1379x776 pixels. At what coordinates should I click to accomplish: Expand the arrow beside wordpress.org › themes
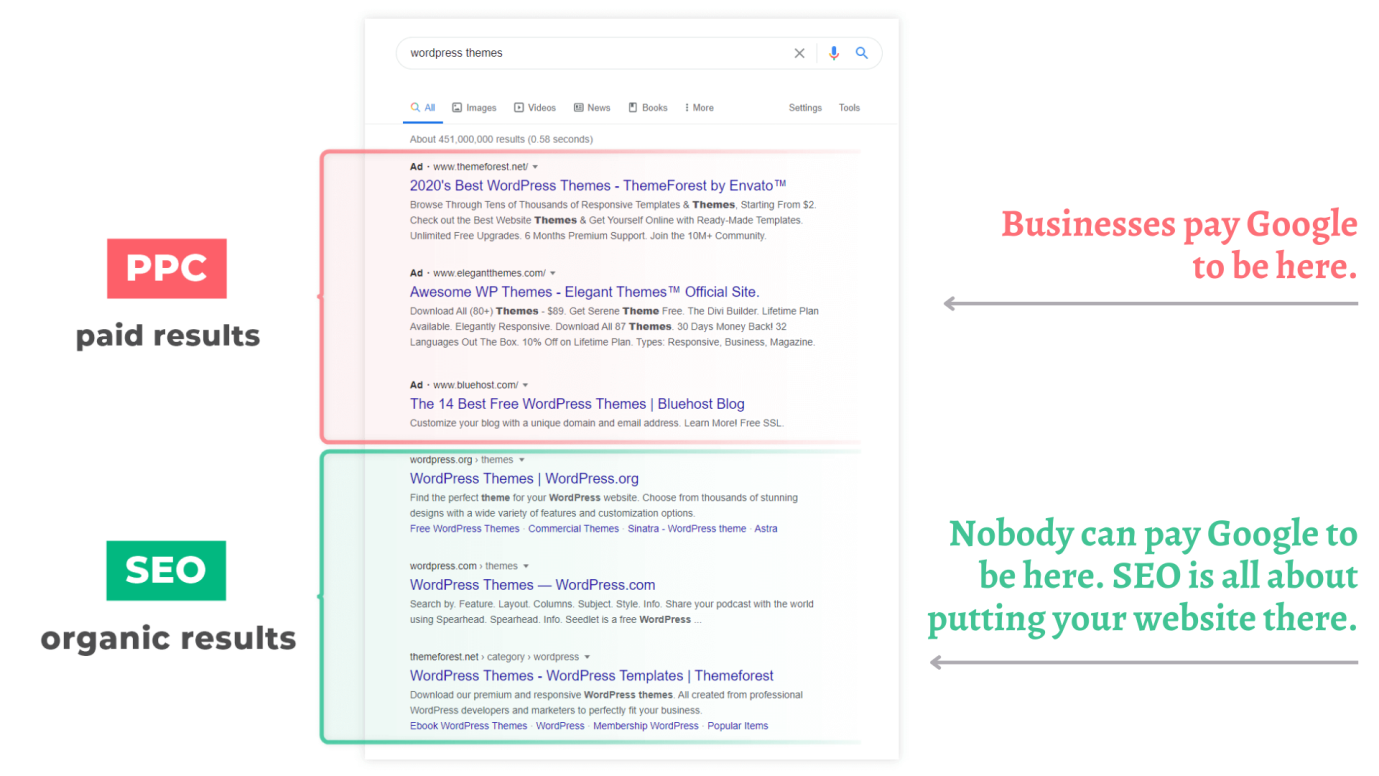[x=521, y=461]
